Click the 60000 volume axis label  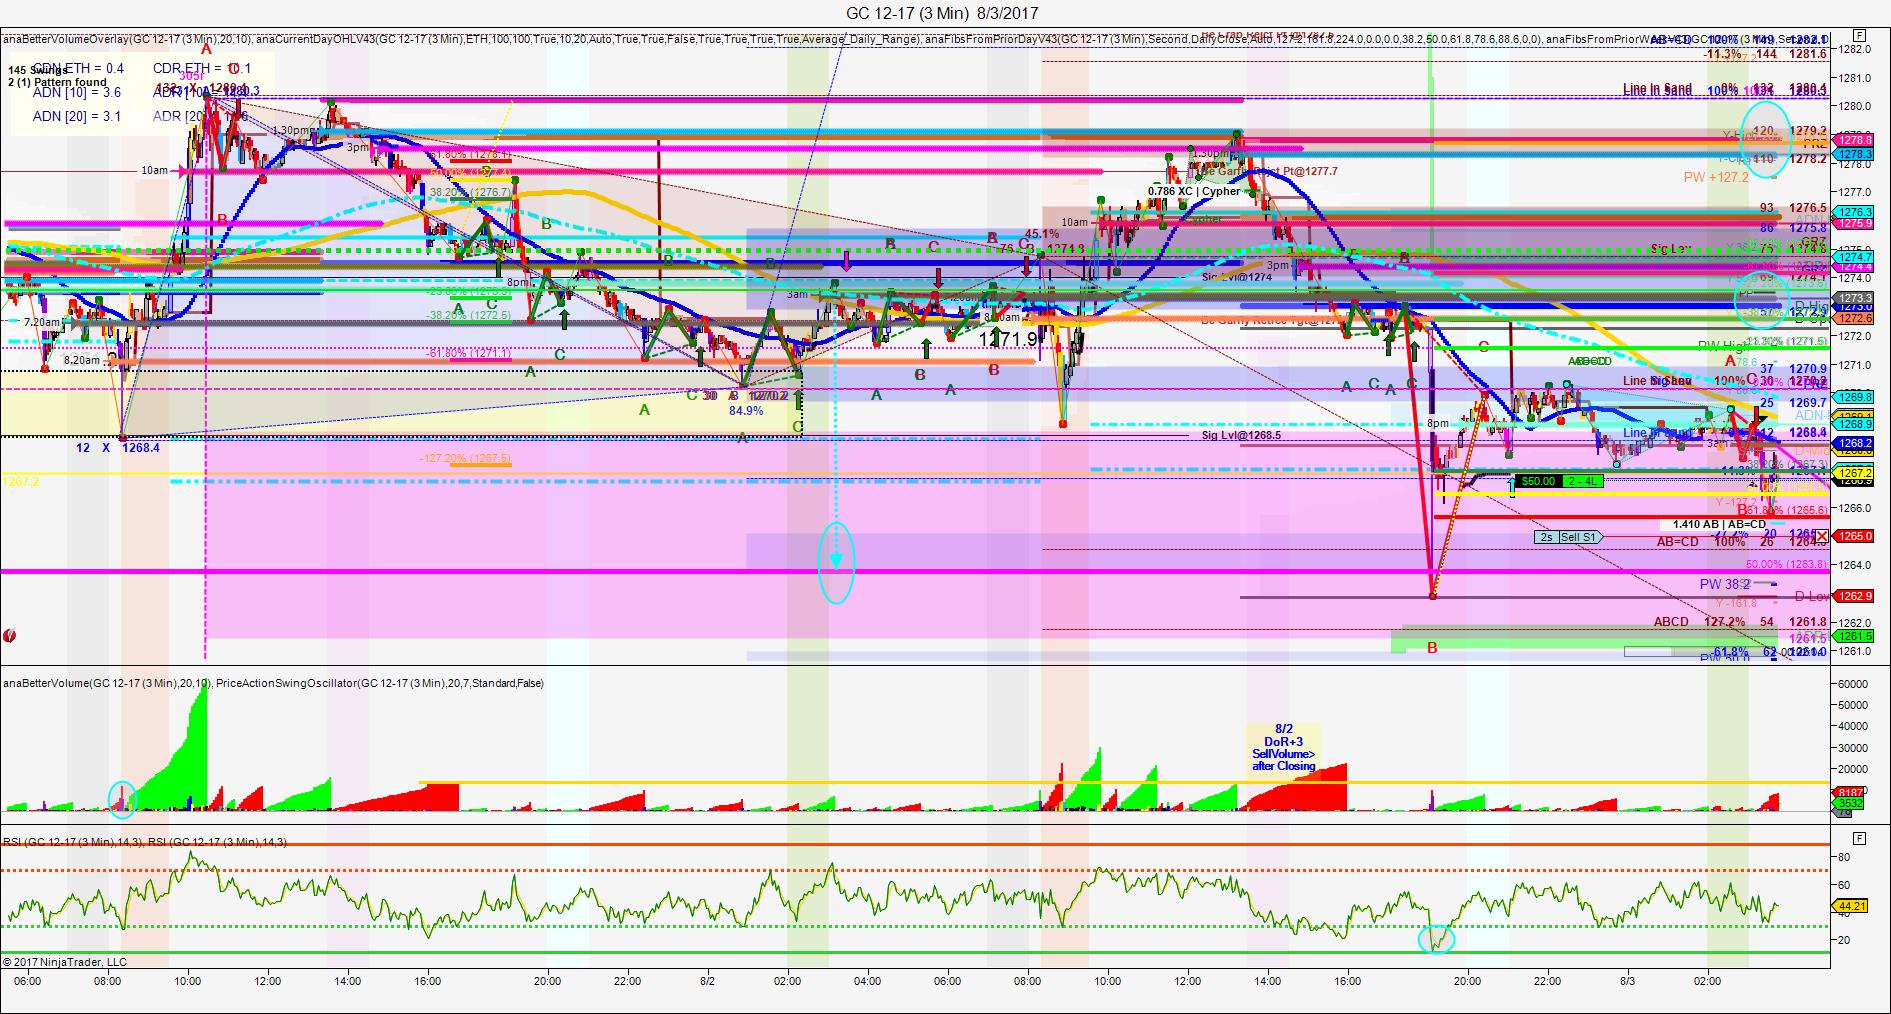[x=1855, y=684]
